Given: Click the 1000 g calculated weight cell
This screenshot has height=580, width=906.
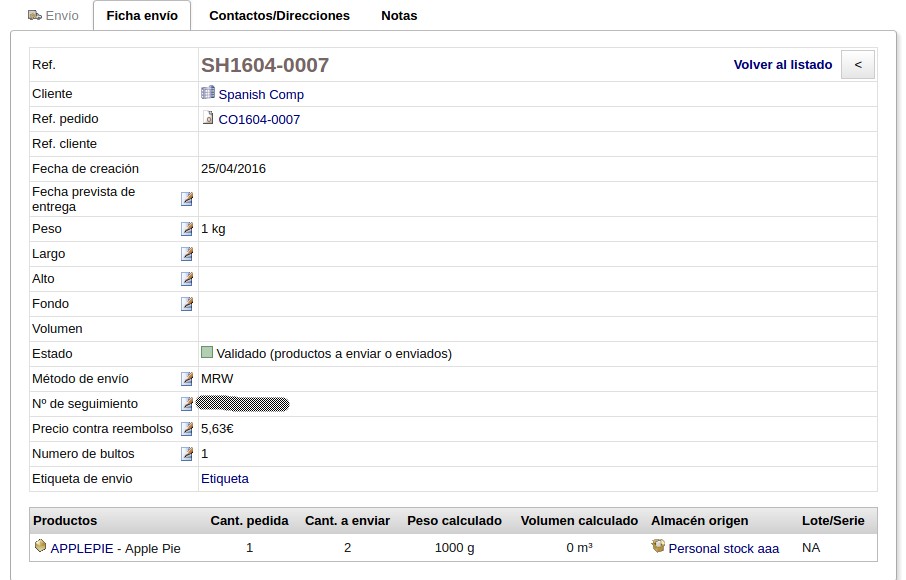Looking at the screenshot, I should click(x=455, y=548).
